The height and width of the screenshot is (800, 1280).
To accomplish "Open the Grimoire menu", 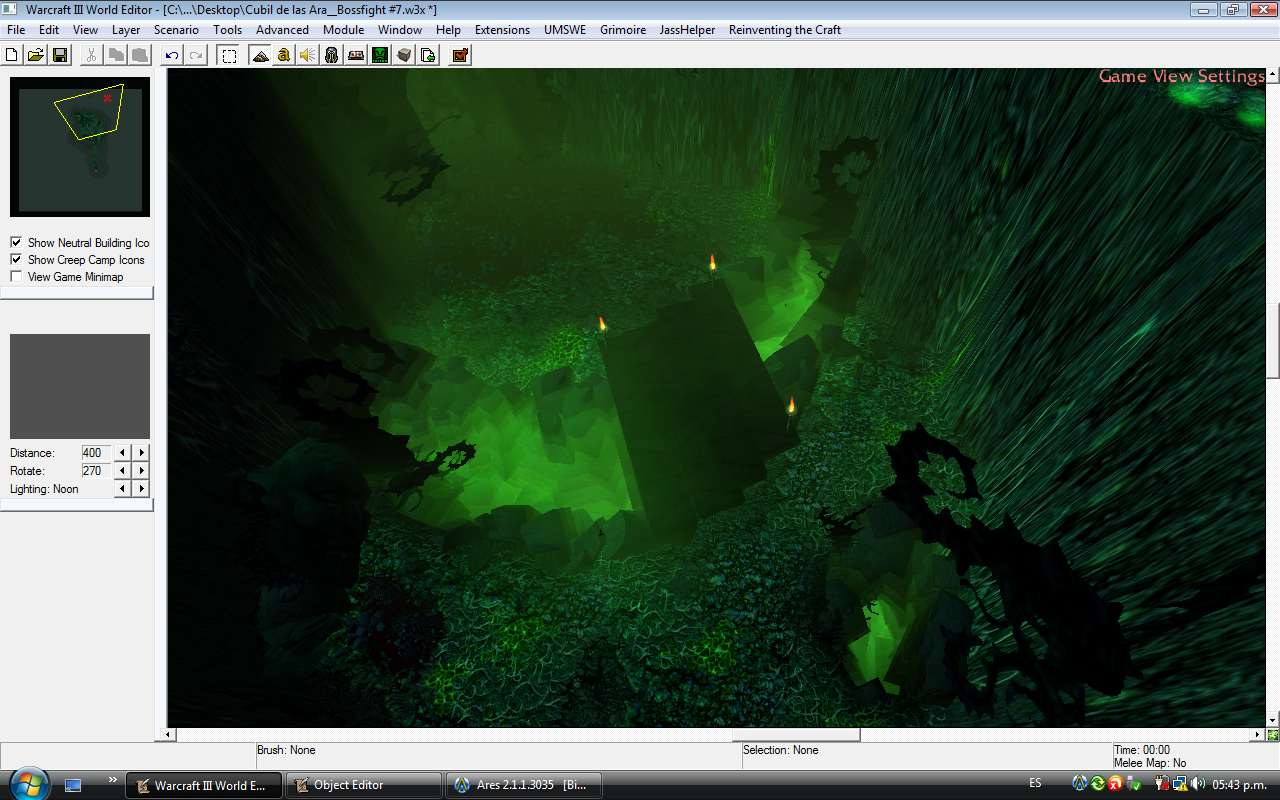I will click(623, 30).
